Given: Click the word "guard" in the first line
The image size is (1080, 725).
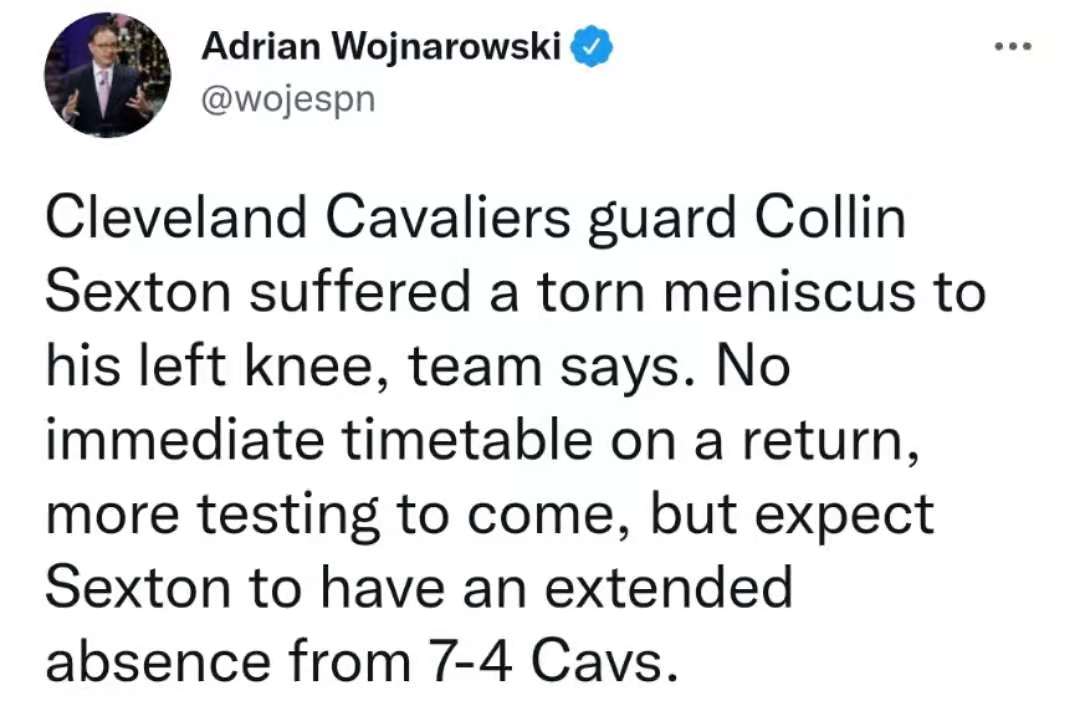Looking at the screenshot, I should (663, 220).
